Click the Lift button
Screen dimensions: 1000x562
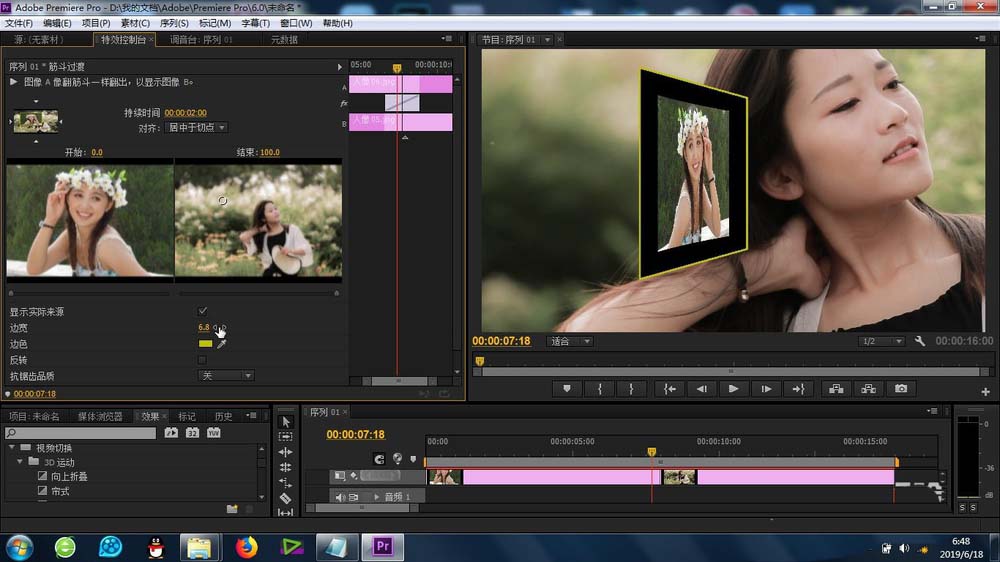tap(836, 388)
